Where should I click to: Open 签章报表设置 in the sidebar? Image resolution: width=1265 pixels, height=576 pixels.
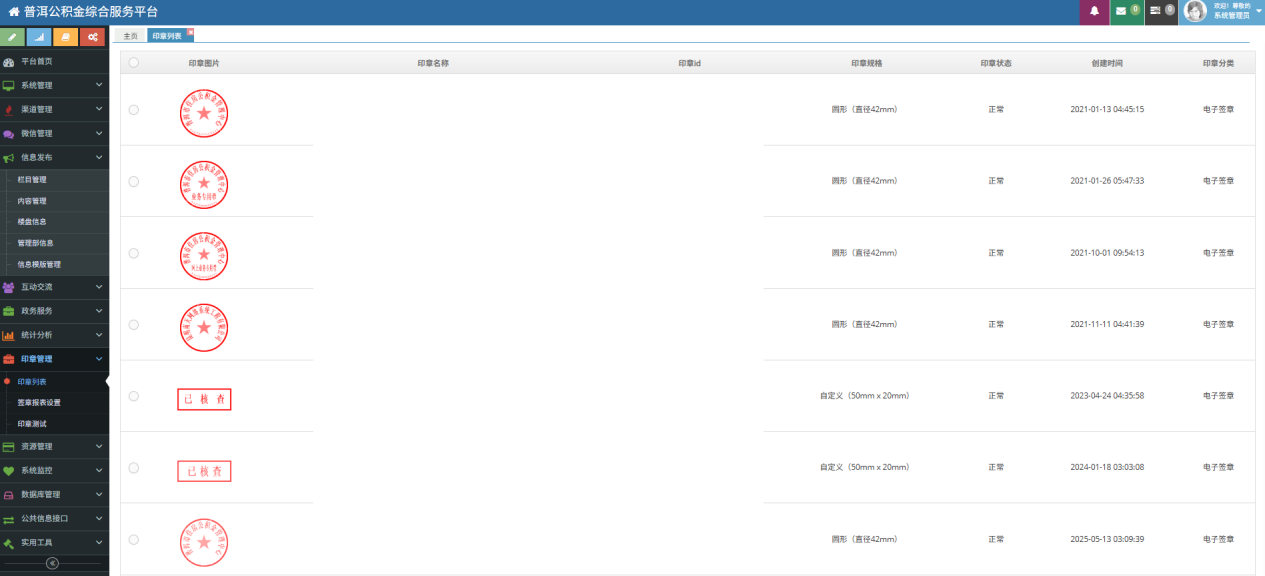[39, 403]
